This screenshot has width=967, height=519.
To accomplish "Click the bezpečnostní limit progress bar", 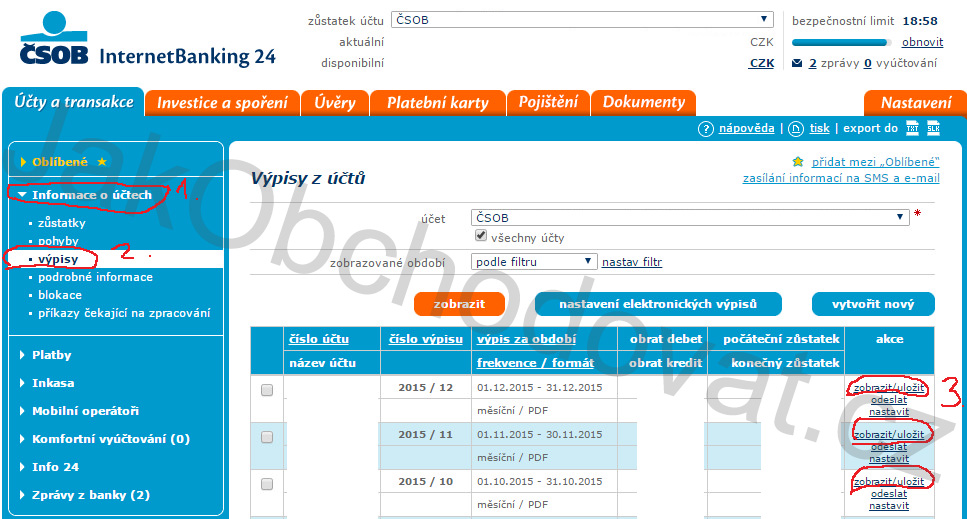I will pyautogui.click(x=842, y=43).
